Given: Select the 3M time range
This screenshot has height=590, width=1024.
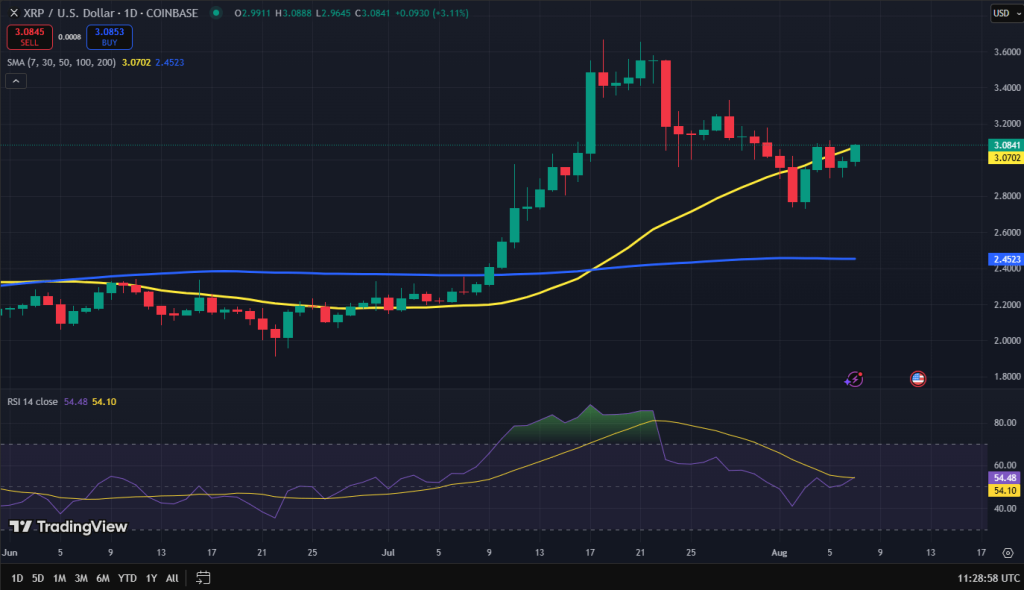Looking at the screenshot, I should pos(81,578).
